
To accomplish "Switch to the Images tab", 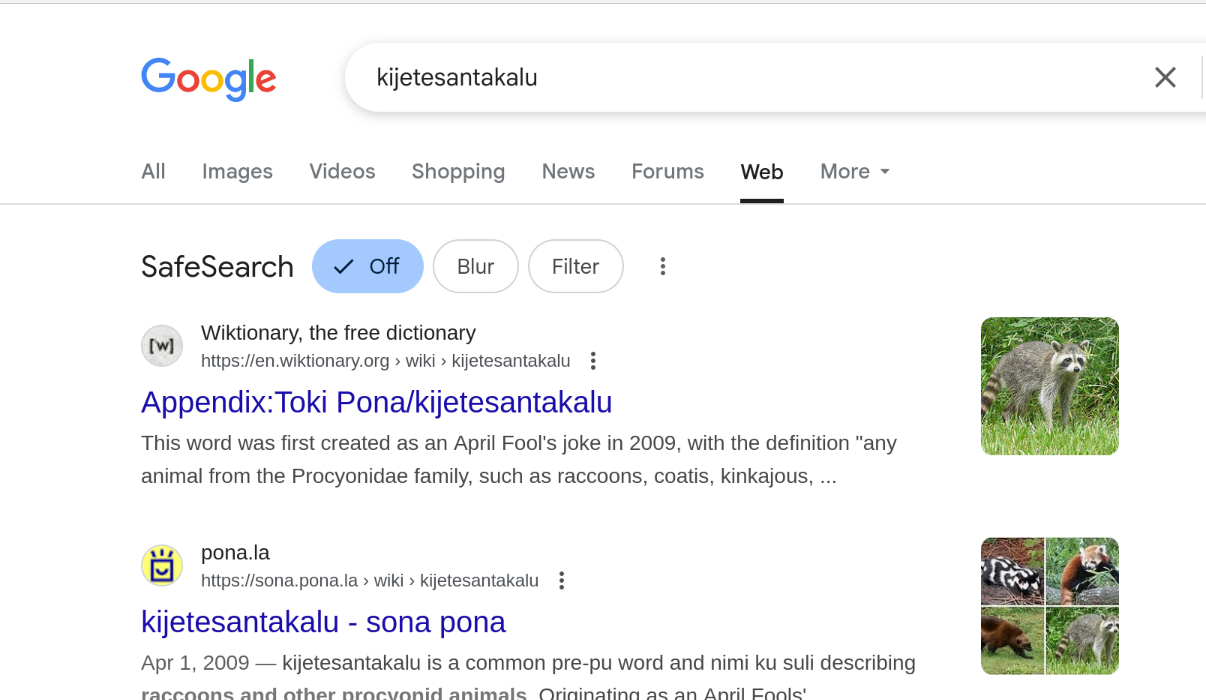I will [x=237, y=172].
